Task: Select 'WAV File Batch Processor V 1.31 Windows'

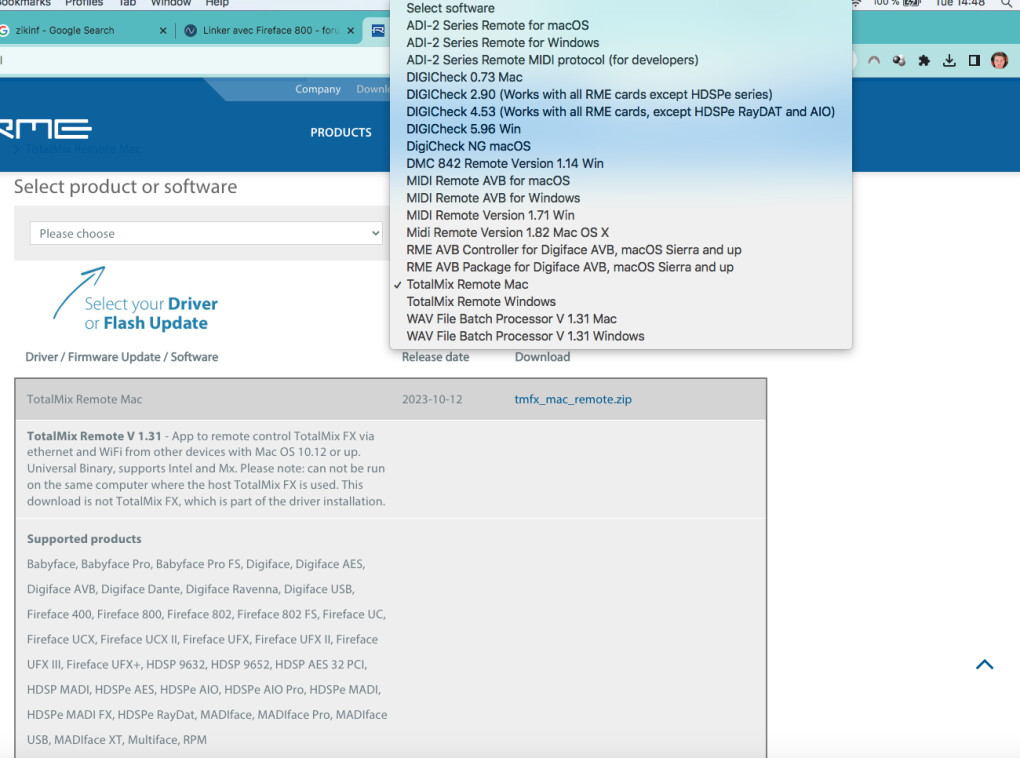Action: coord(526,336)
